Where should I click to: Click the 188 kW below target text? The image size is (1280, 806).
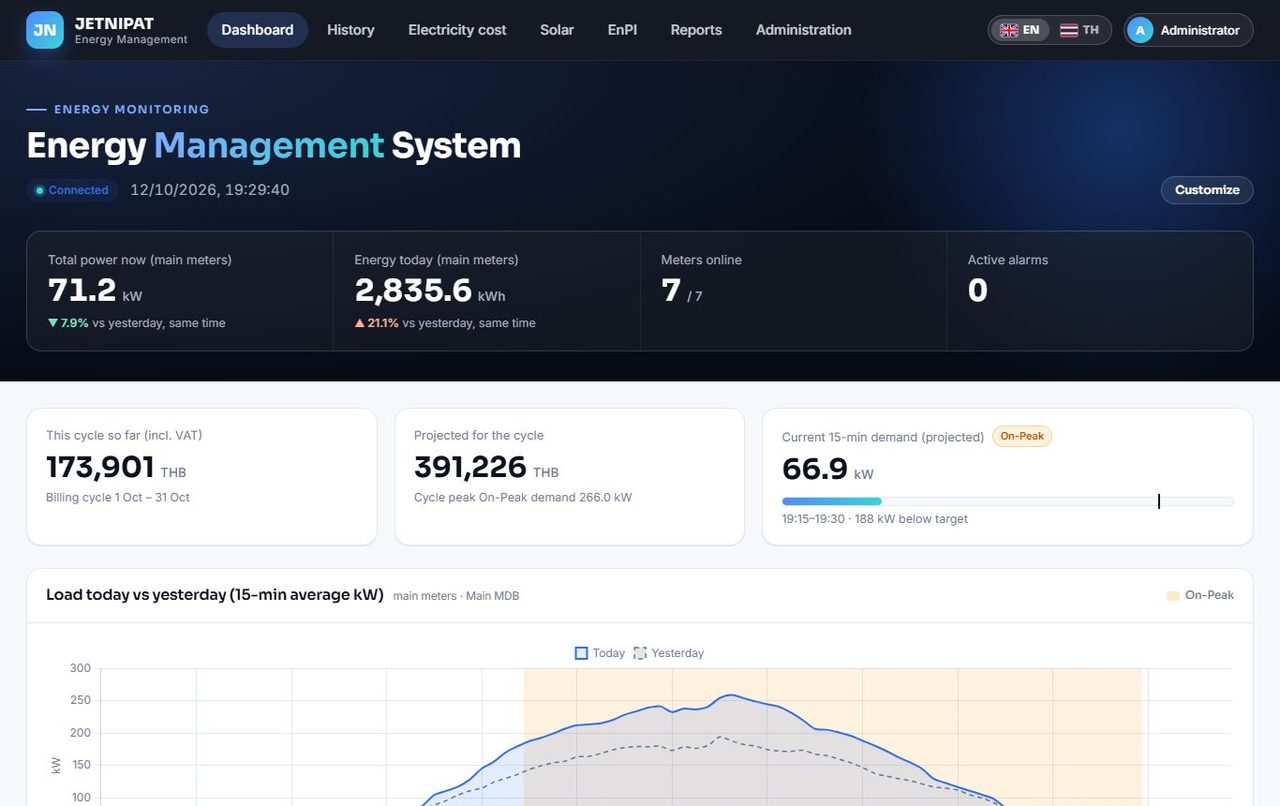911,519
